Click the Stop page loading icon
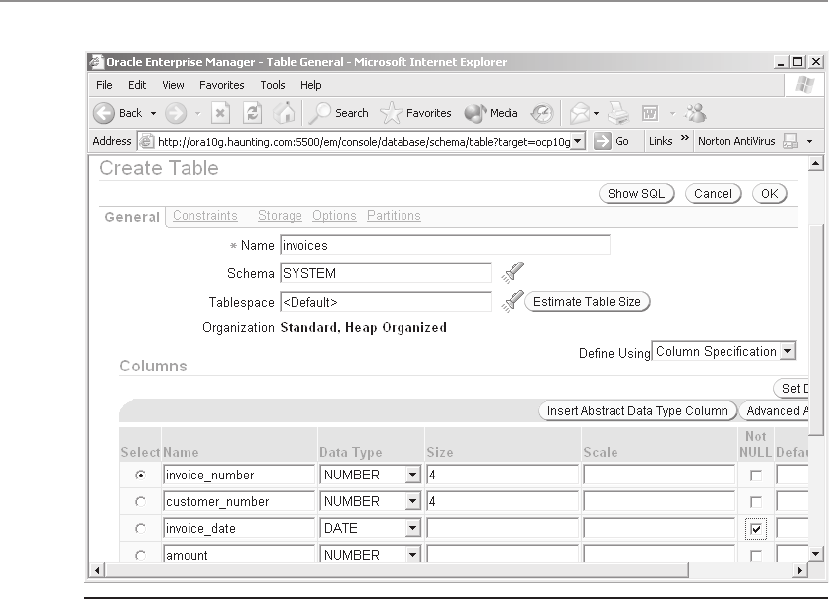Image resolution: width=829 pixels, height=599 pixels. (220, 113)
